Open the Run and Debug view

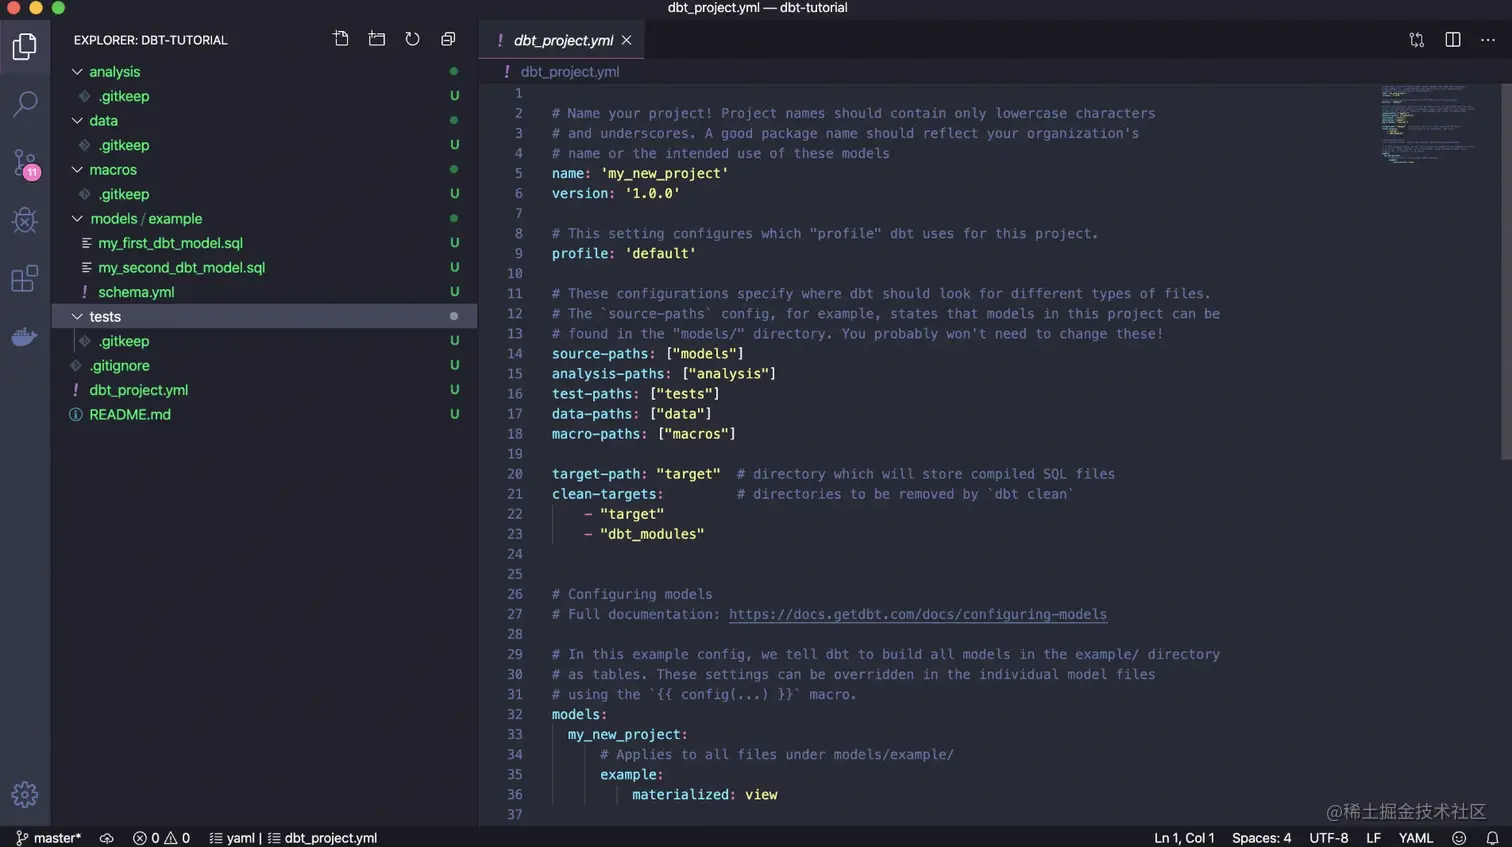coord(25,221)
